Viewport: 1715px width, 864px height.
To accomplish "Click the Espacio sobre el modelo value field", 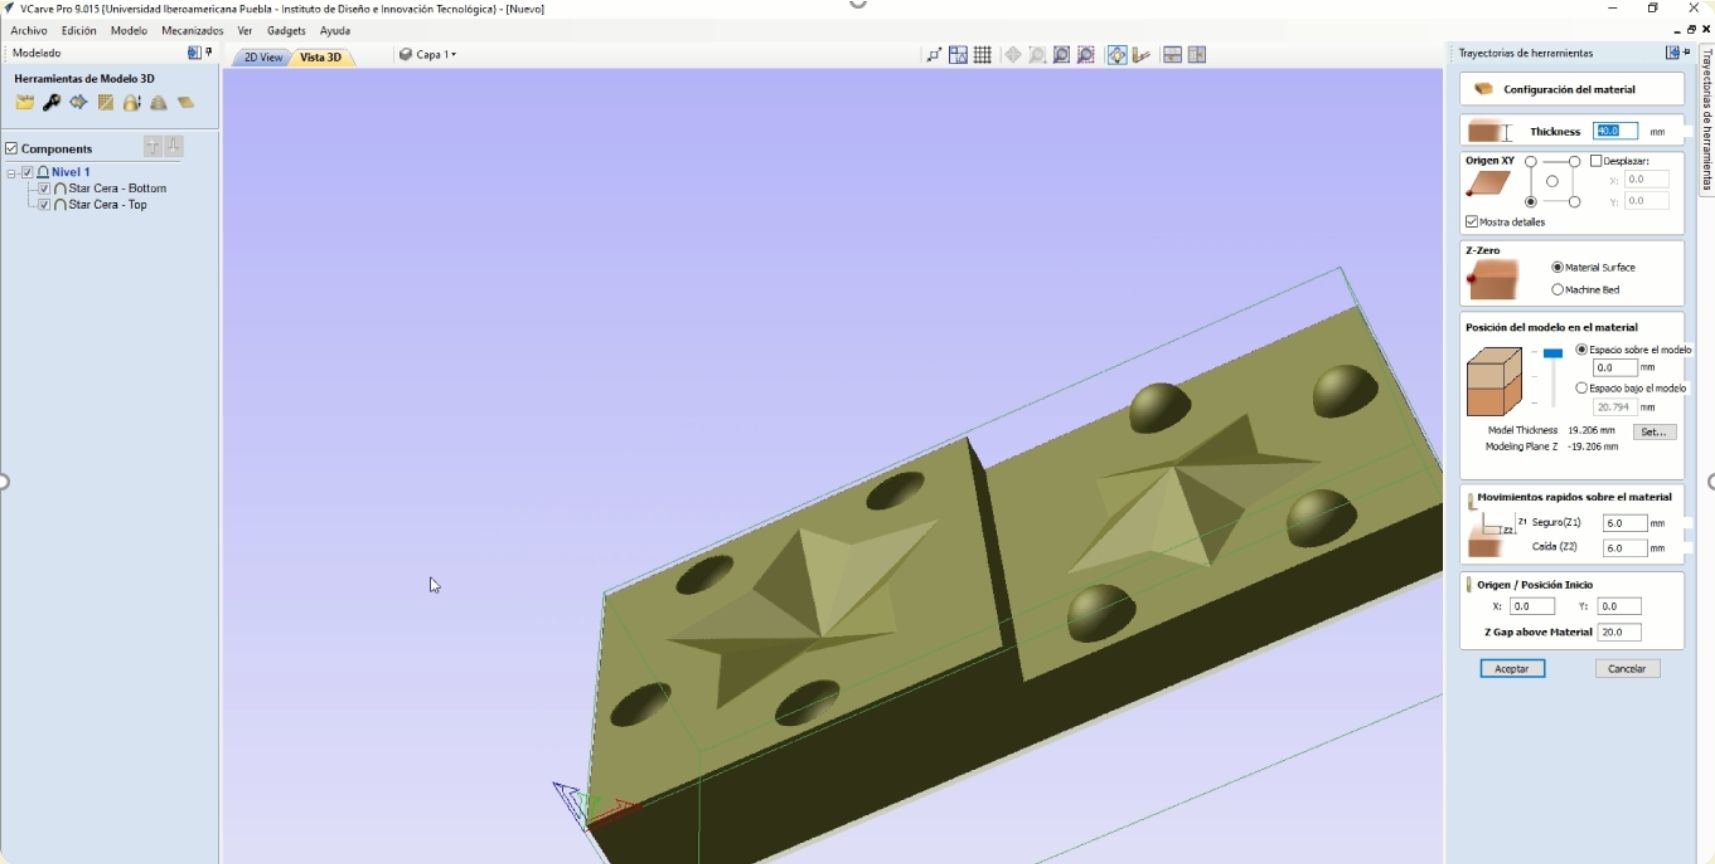I will coord(1615,367).
